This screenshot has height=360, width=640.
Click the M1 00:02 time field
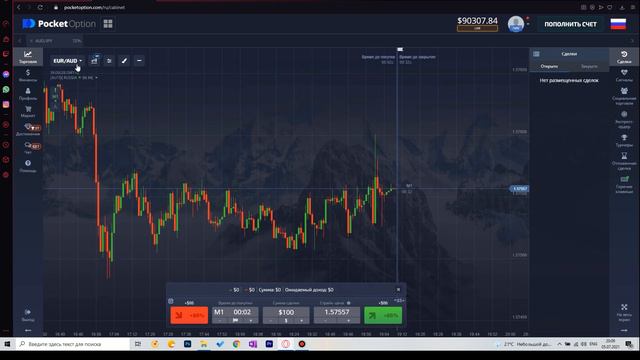tap(235, 312)
